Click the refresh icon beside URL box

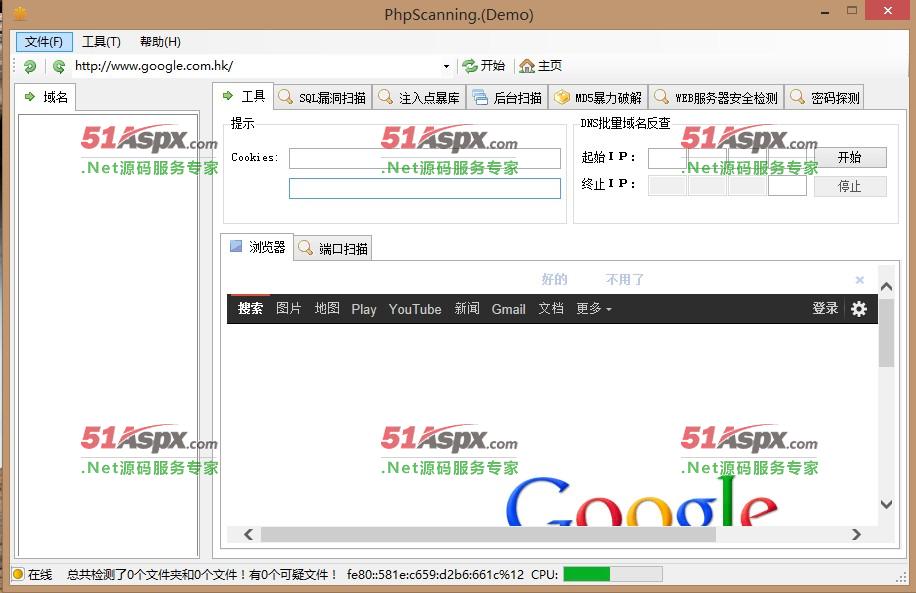(58, 67)
